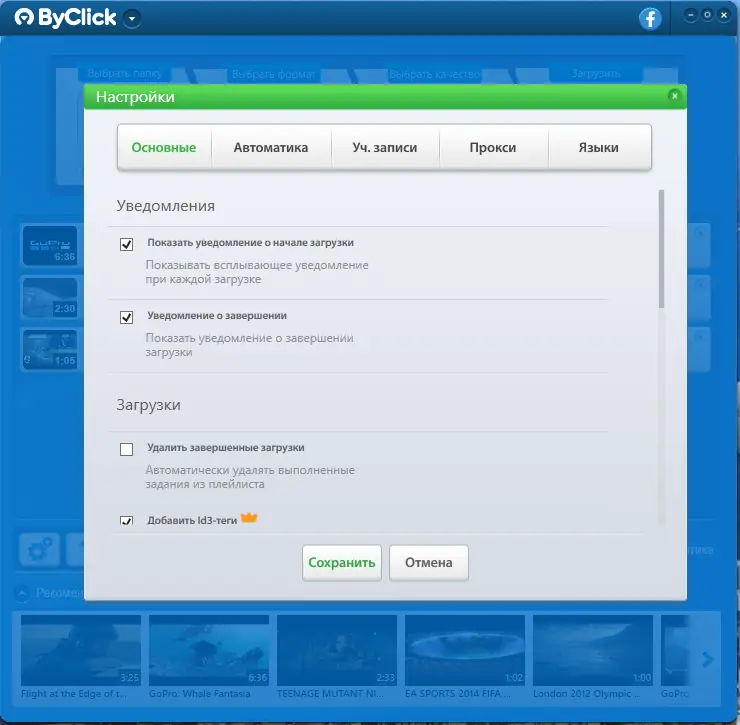Viewport: 740px width, 725px height.
Task: Switch to the Основные tab
Action: pyautogui.click(x=164, y=147)
